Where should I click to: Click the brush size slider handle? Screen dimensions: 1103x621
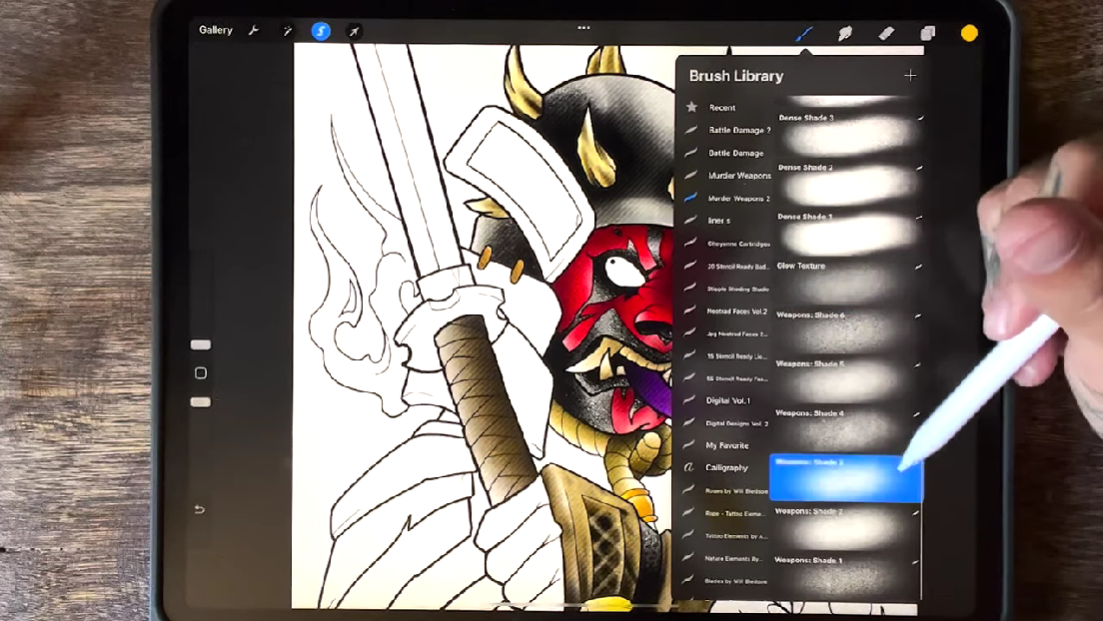coord(201,345)
